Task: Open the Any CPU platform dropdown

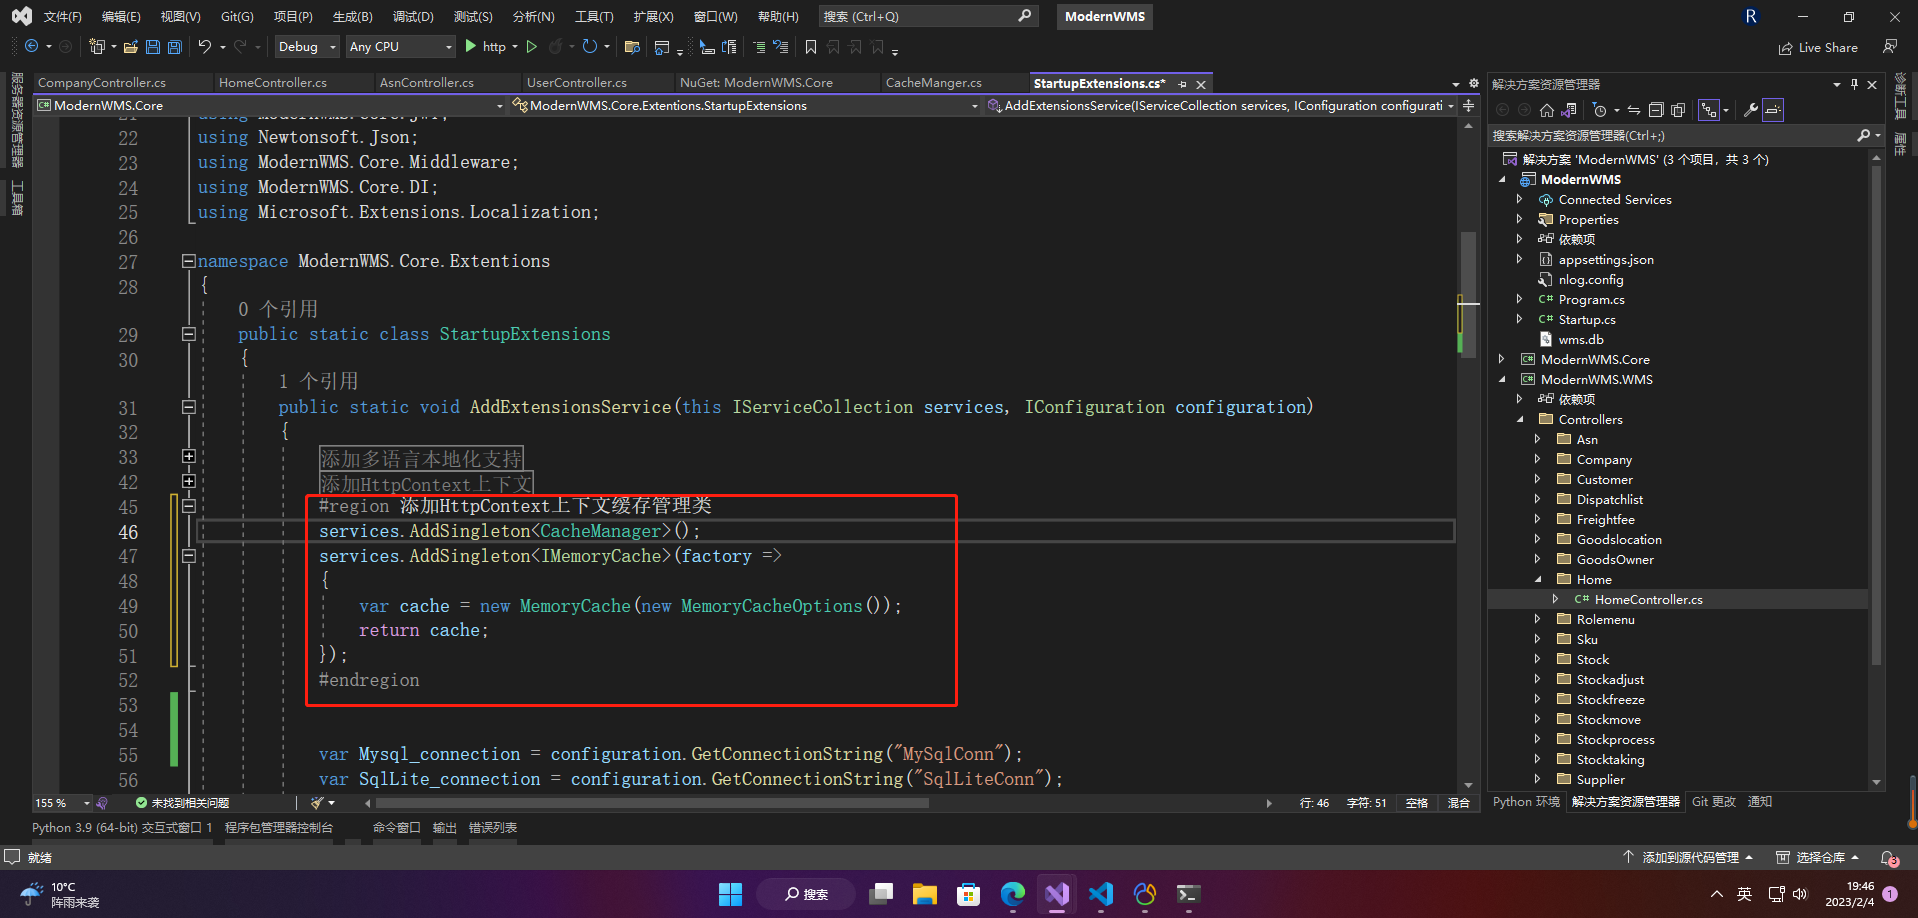Action: click(400, 46)
